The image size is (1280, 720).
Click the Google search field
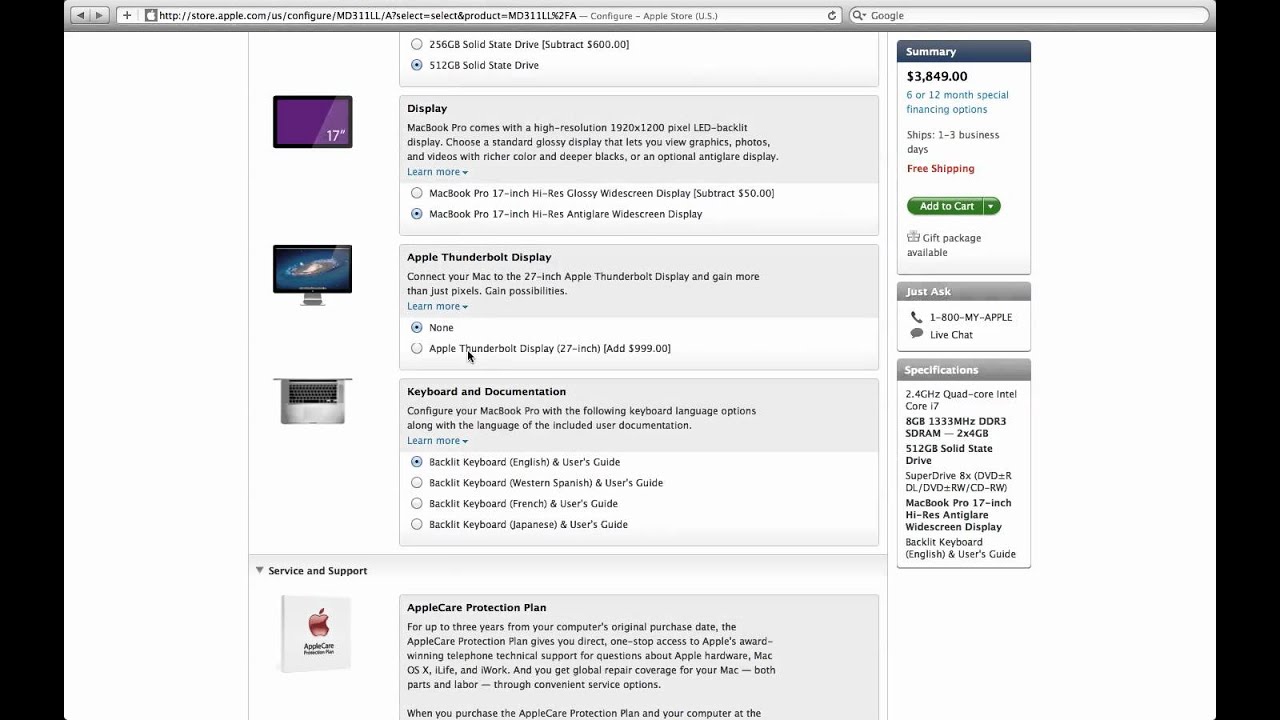tap(1029, 15)
